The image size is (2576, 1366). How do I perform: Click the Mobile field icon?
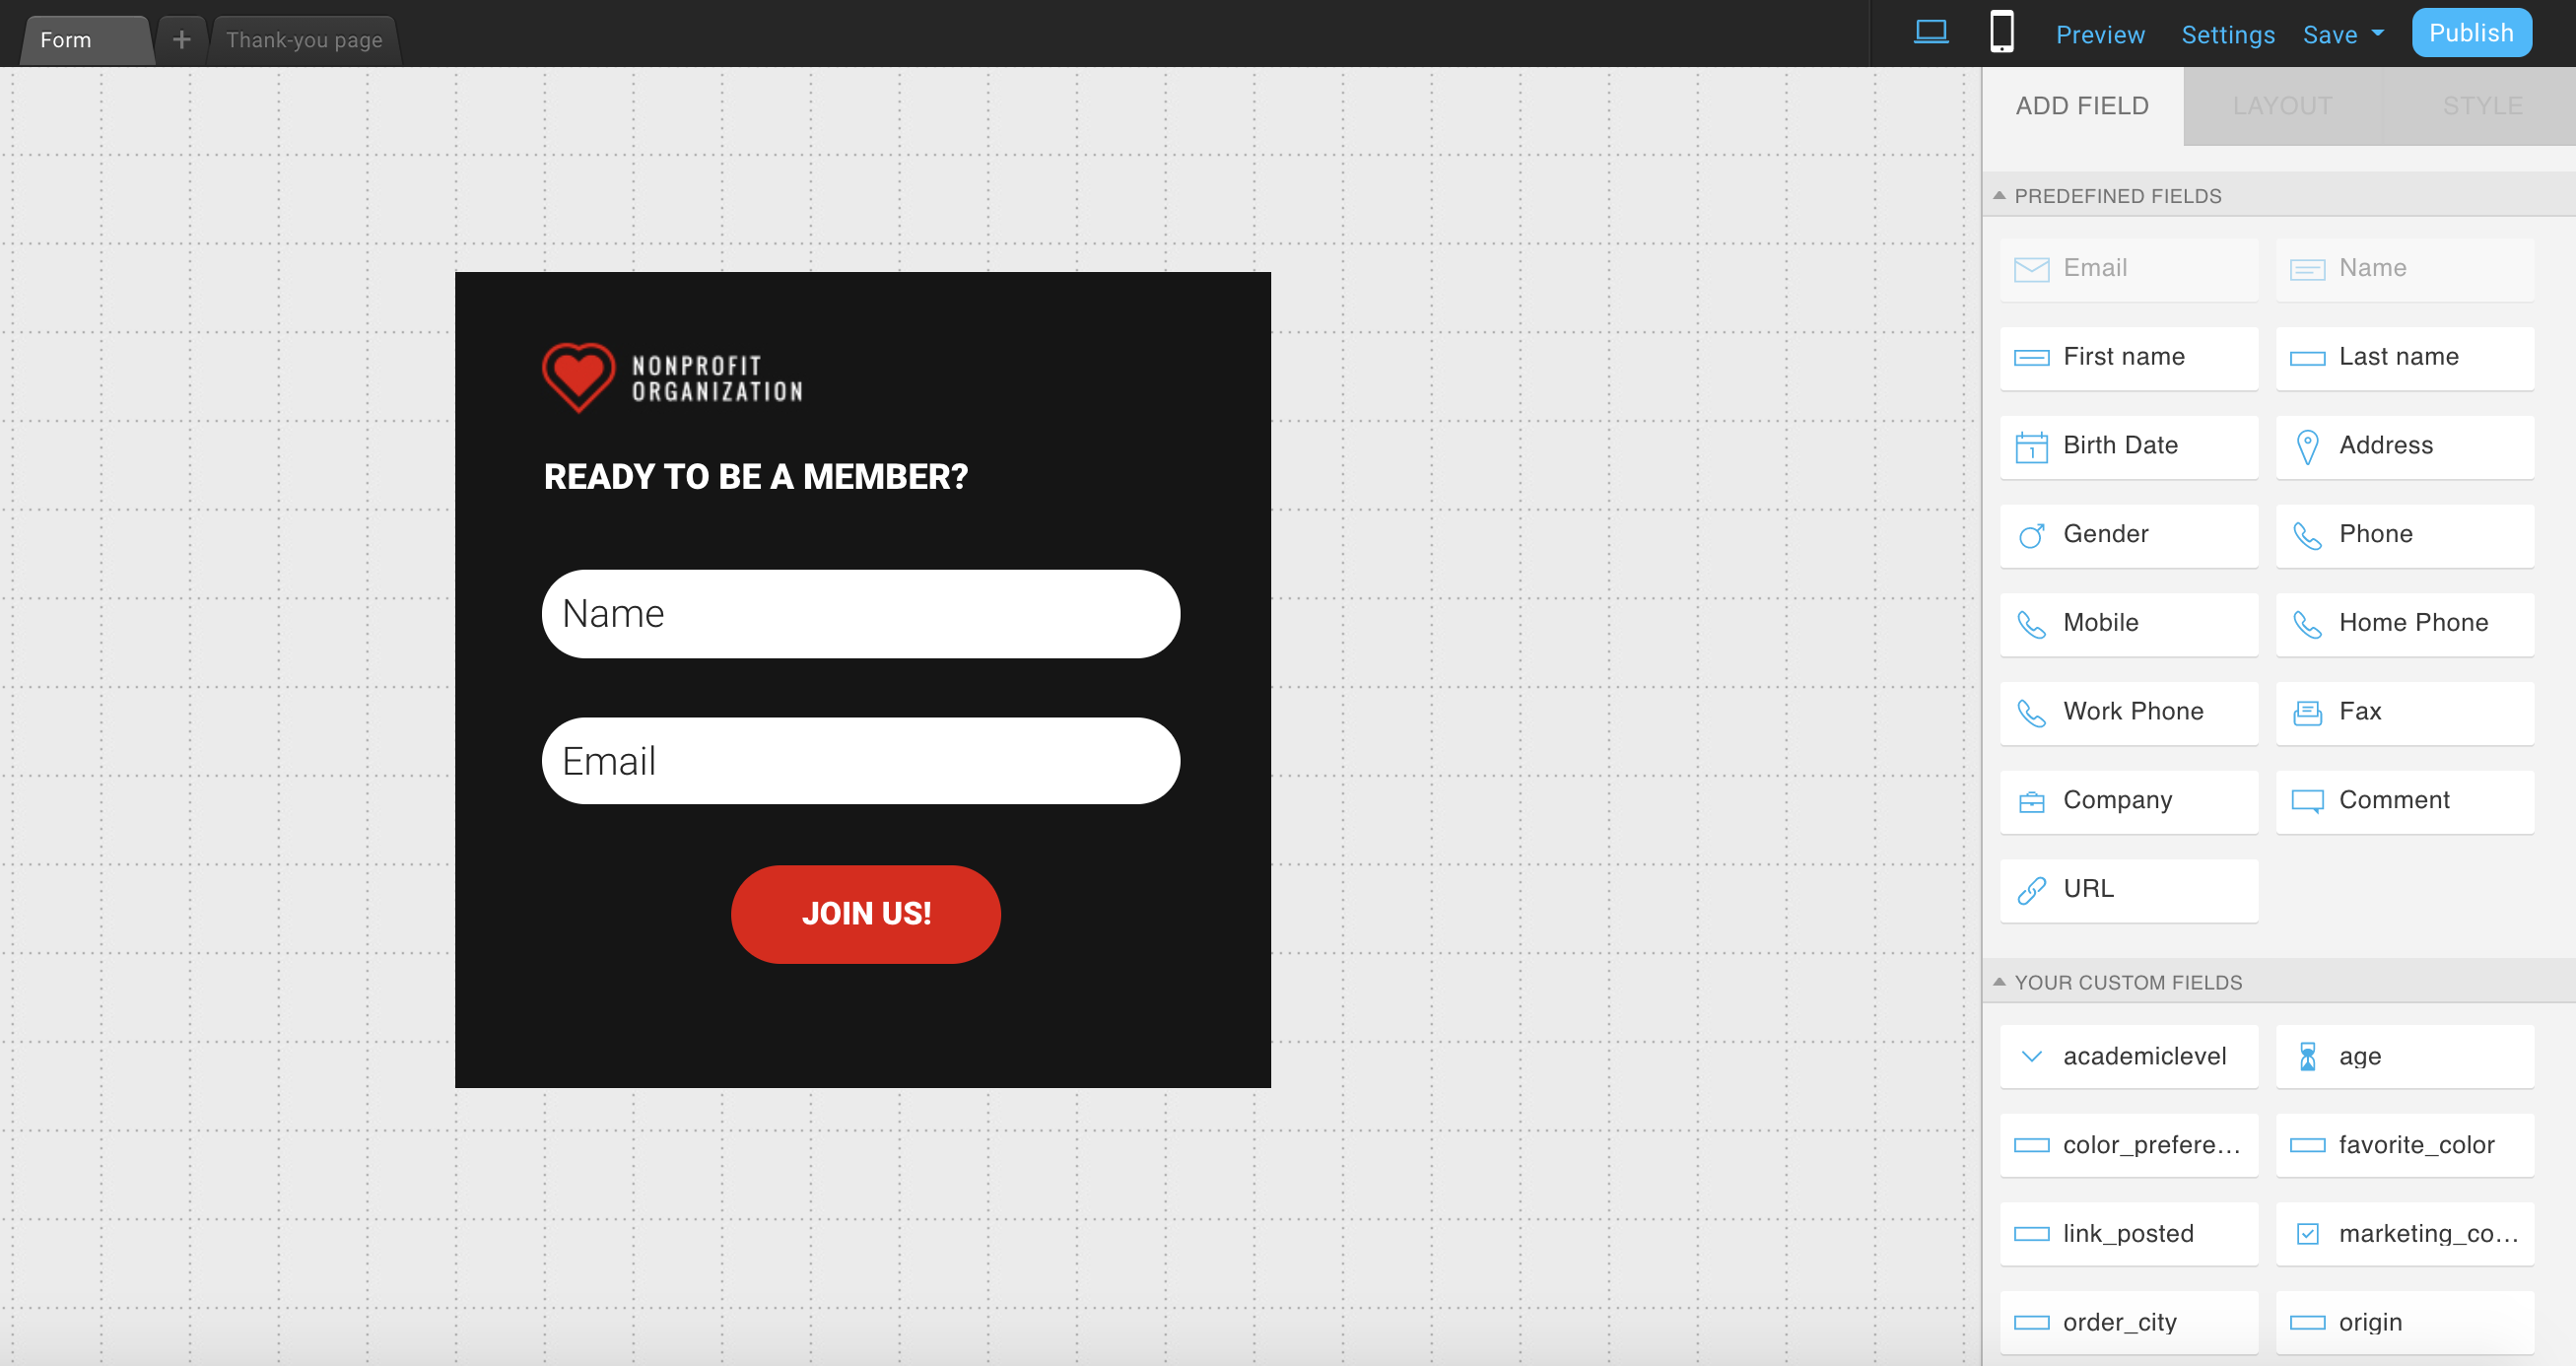[x=2031, y=622]
